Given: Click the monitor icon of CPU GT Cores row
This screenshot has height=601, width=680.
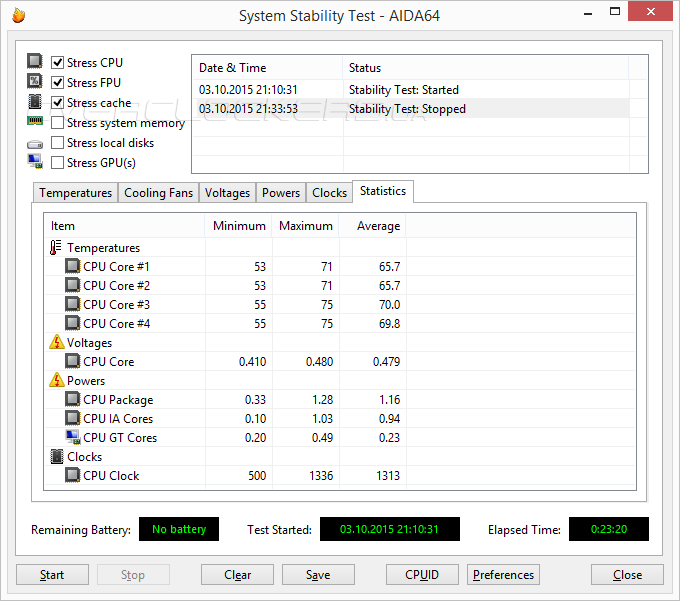Looking at the screenshot, I should point(73,438).
